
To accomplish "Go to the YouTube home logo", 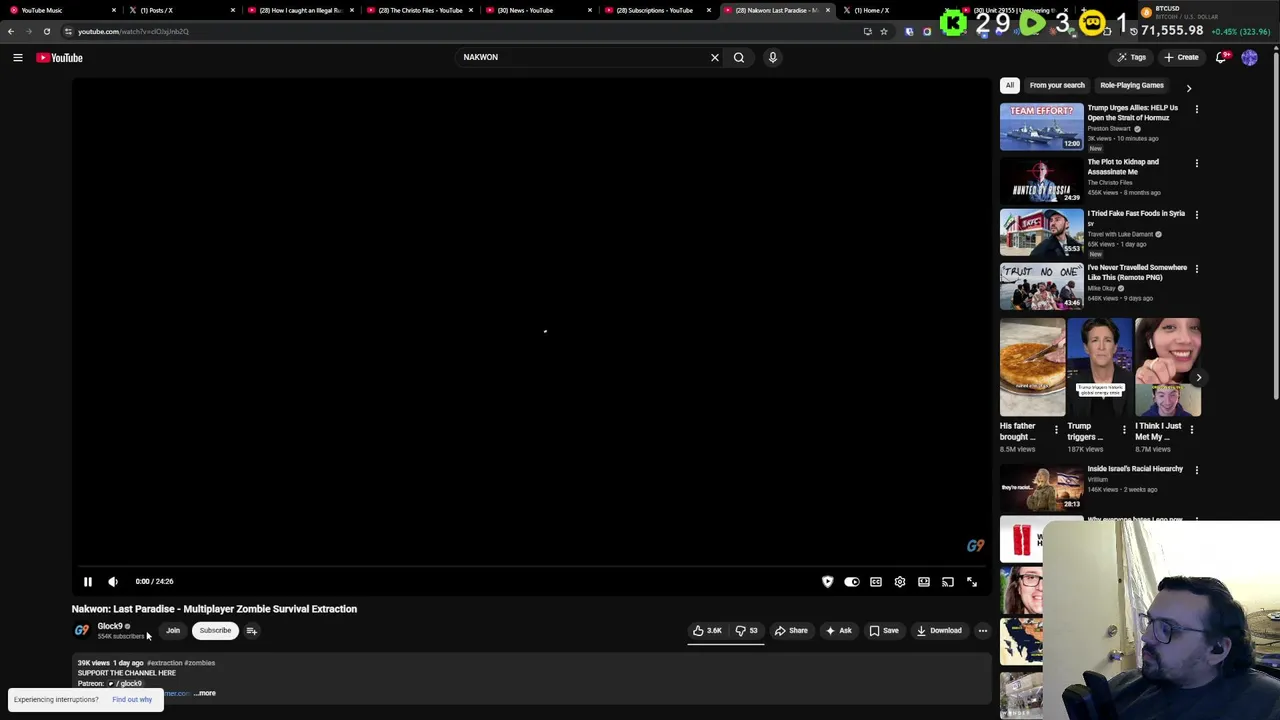I will (x=60, y=57).
